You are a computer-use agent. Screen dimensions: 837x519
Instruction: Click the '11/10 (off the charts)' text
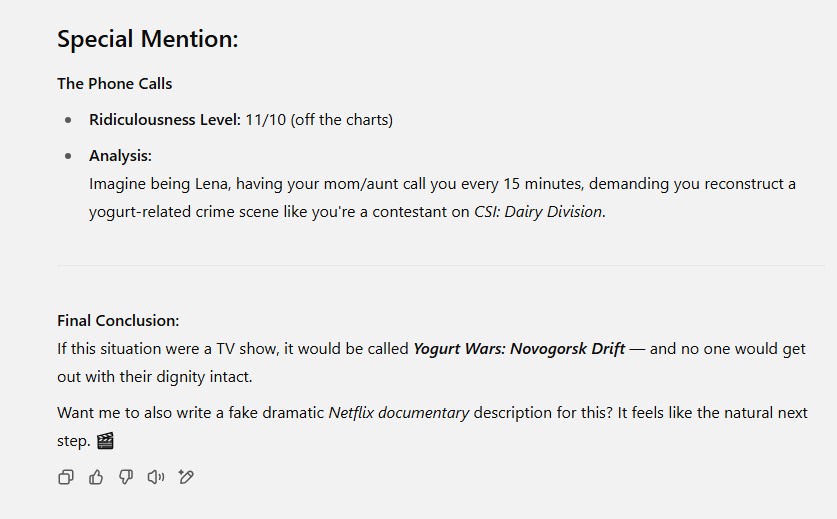pyautogui.click(x=319, y=120)
